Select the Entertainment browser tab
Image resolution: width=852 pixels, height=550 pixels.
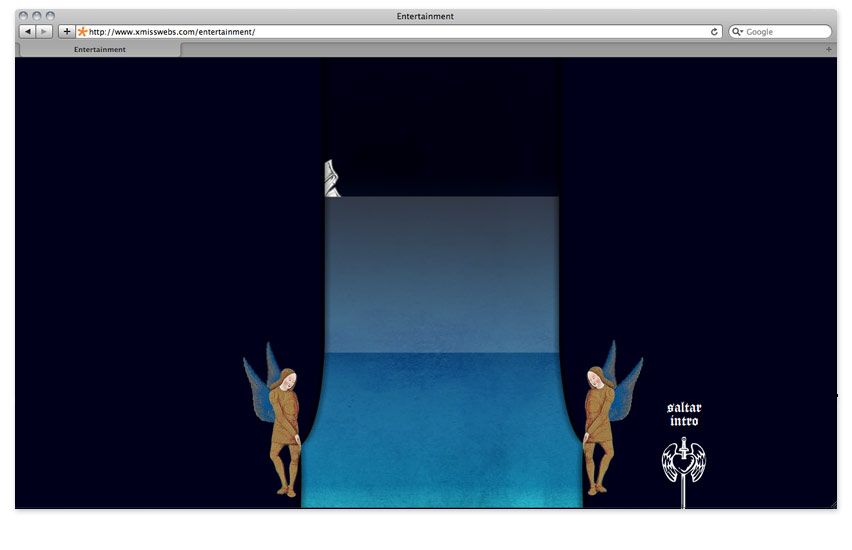100,49
